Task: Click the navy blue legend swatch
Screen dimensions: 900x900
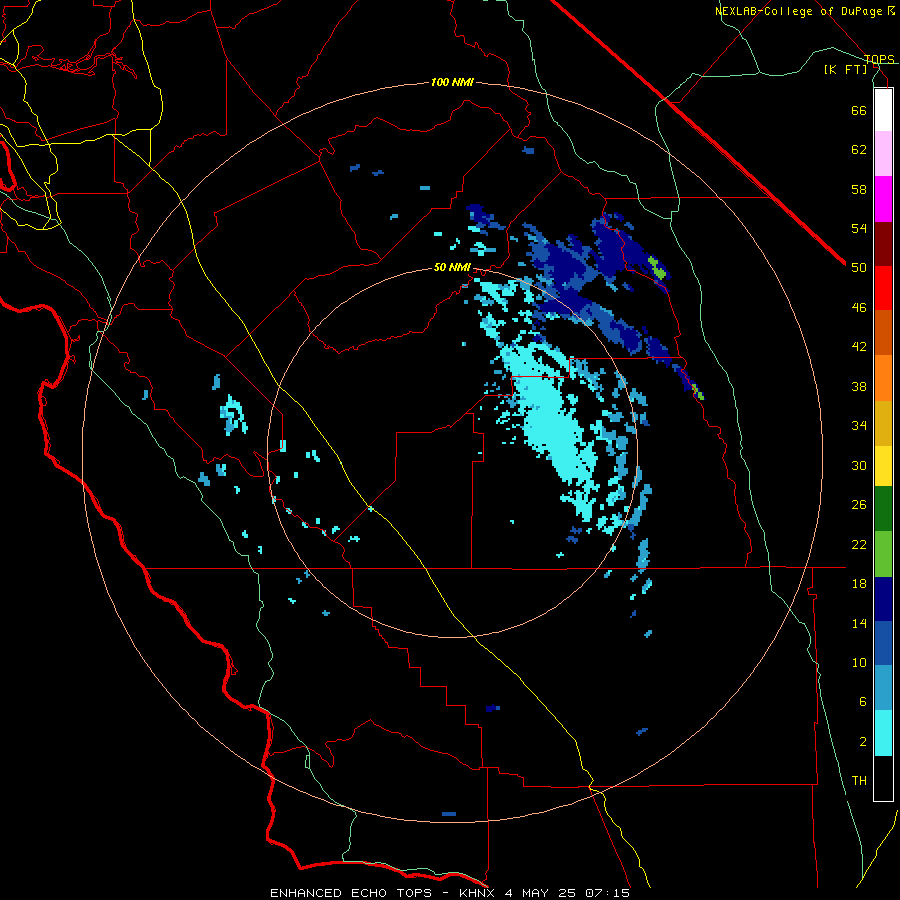Action: pyautogui.click(x=883, y=599)
